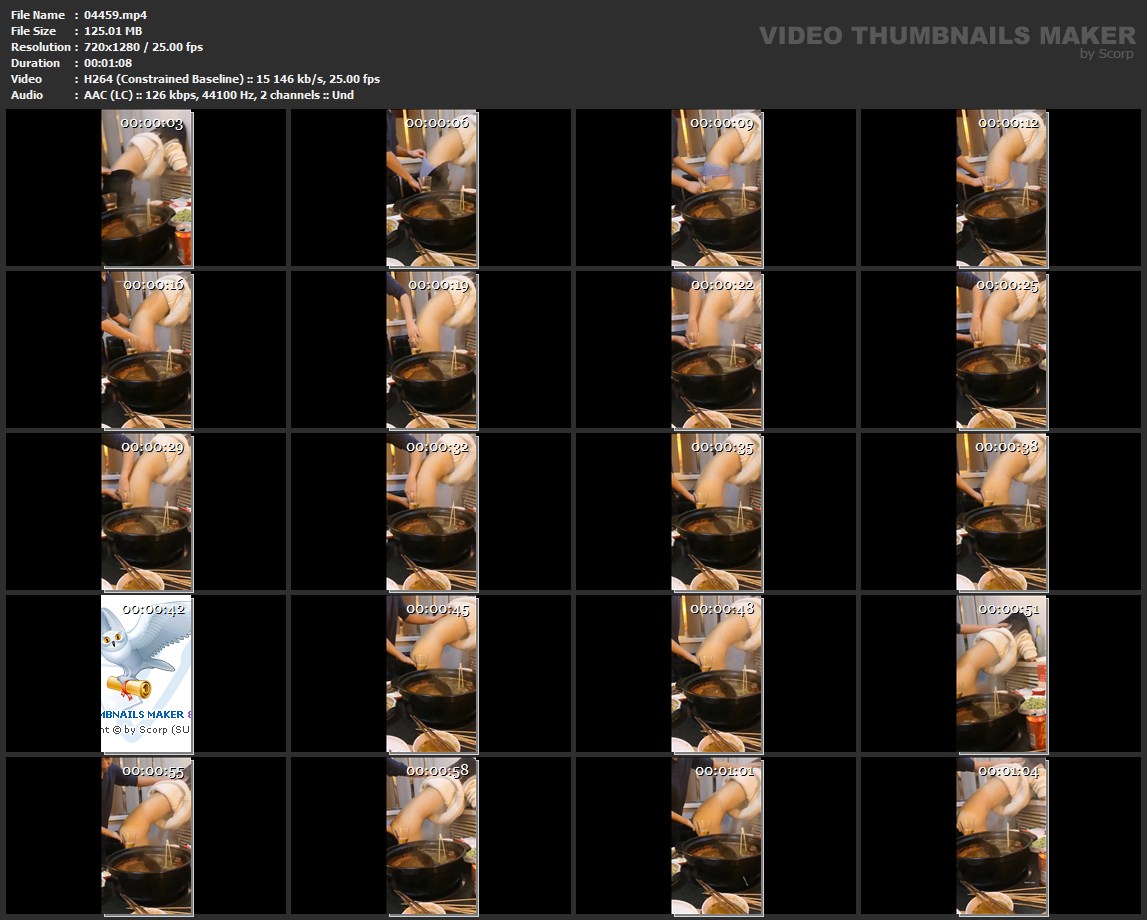
Task: Click the resolution value 720x1280 / 25.00 fps
Action: tap(143, 47)
